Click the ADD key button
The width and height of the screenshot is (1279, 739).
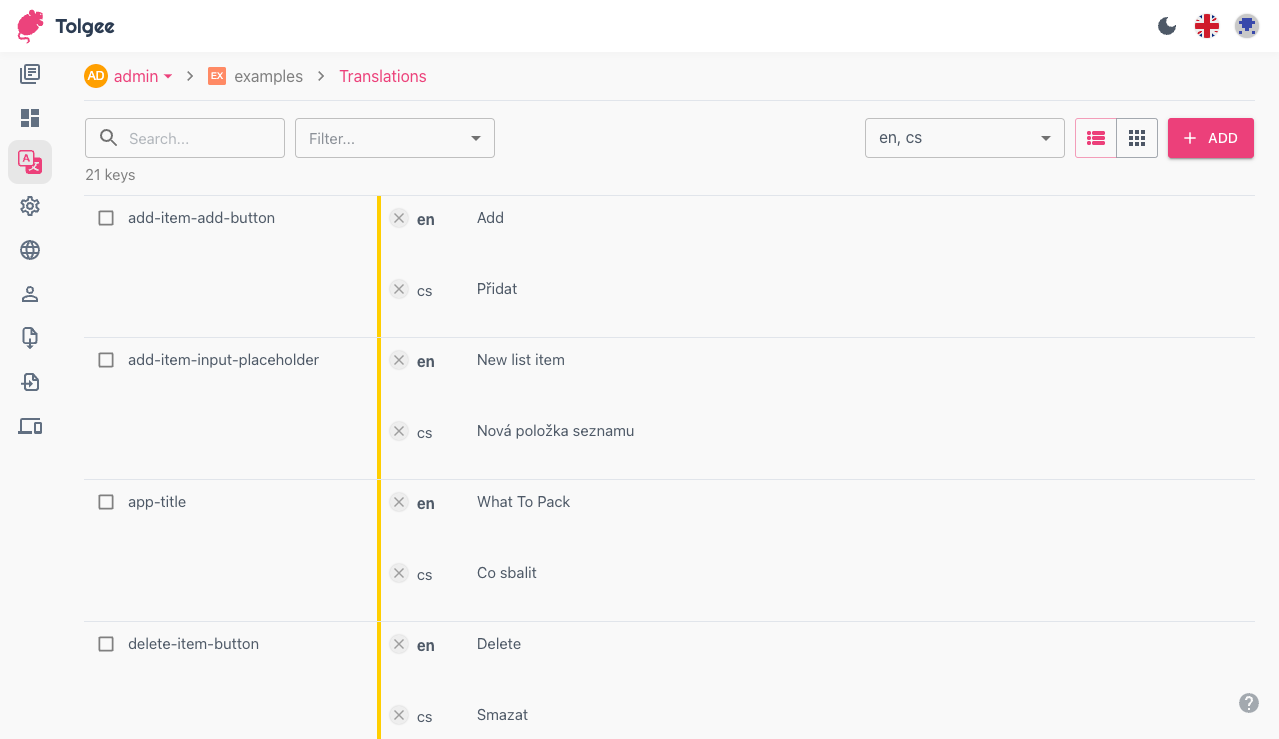(1210, 138)
